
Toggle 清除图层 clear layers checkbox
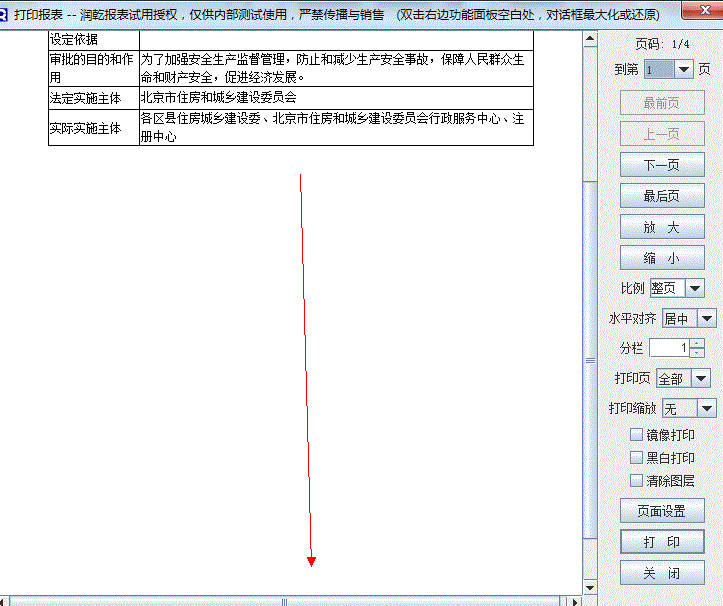pos(636,481)
